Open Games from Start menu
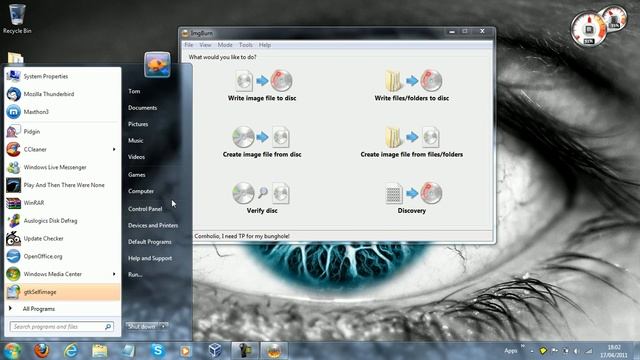Viewport: 640px width, 360px height. tap(137, 175)
